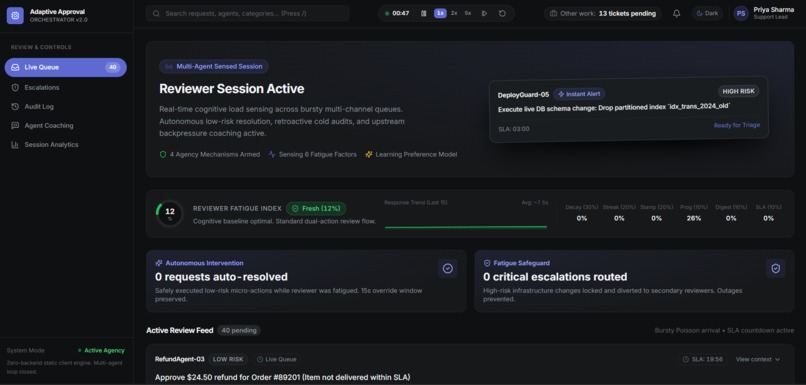Click the Fatigue Safeguard shield-check icon

(776, 268)
